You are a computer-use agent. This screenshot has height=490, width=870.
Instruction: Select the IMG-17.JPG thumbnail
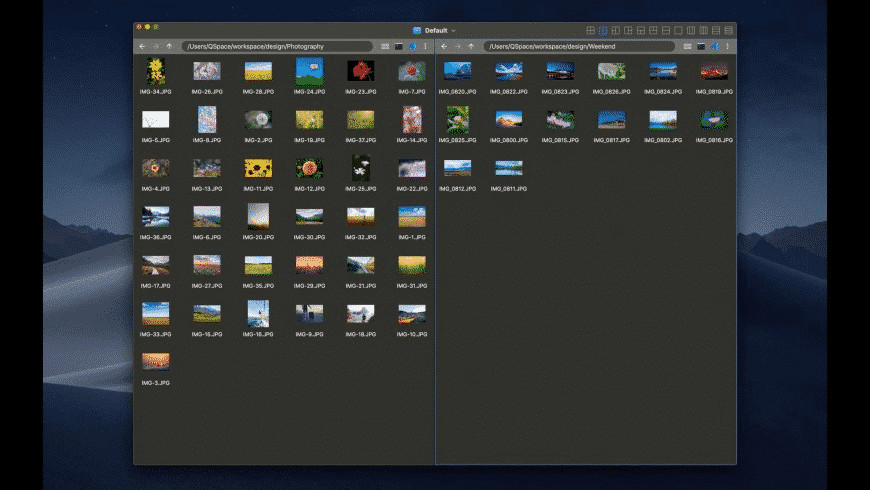point(155,265)
